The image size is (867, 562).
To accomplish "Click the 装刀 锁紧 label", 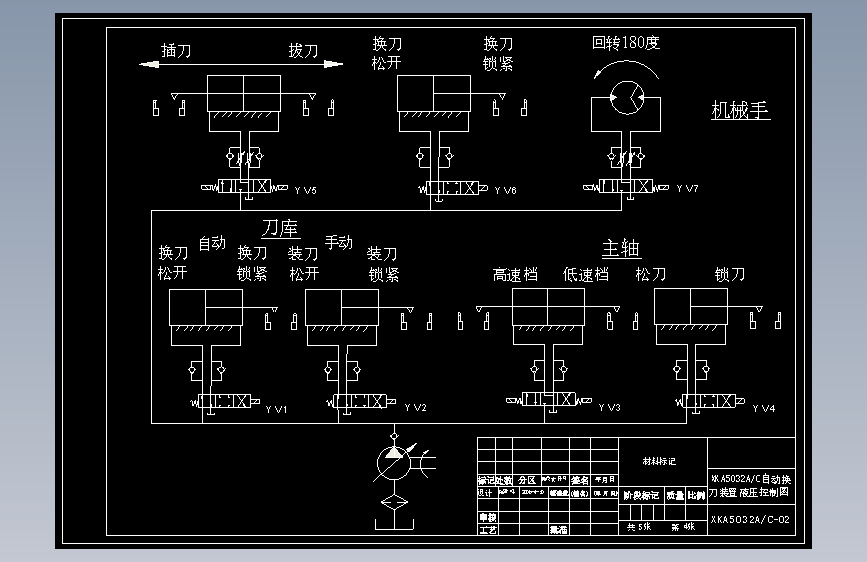I will [383, 264].
